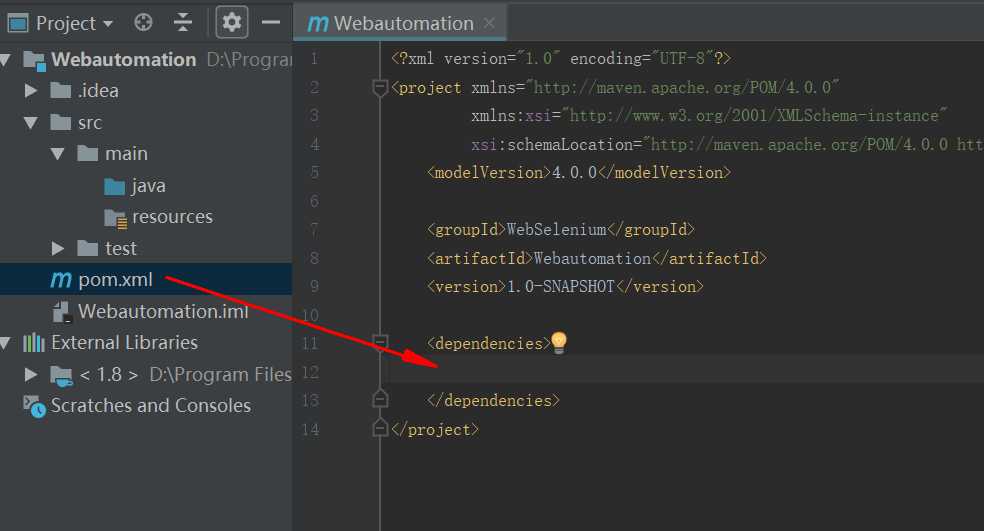Select the java source folder
984x531 pixels.
coord(148,186)
